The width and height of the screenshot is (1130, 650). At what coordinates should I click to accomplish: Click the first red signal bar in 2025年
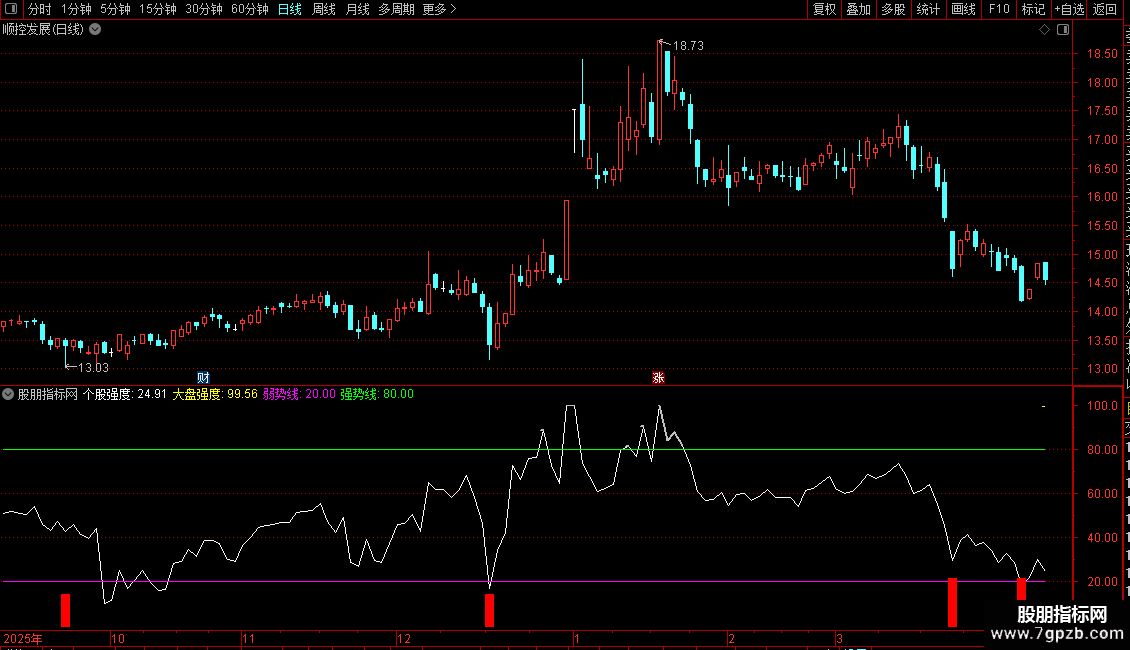(x=66, y=610)
